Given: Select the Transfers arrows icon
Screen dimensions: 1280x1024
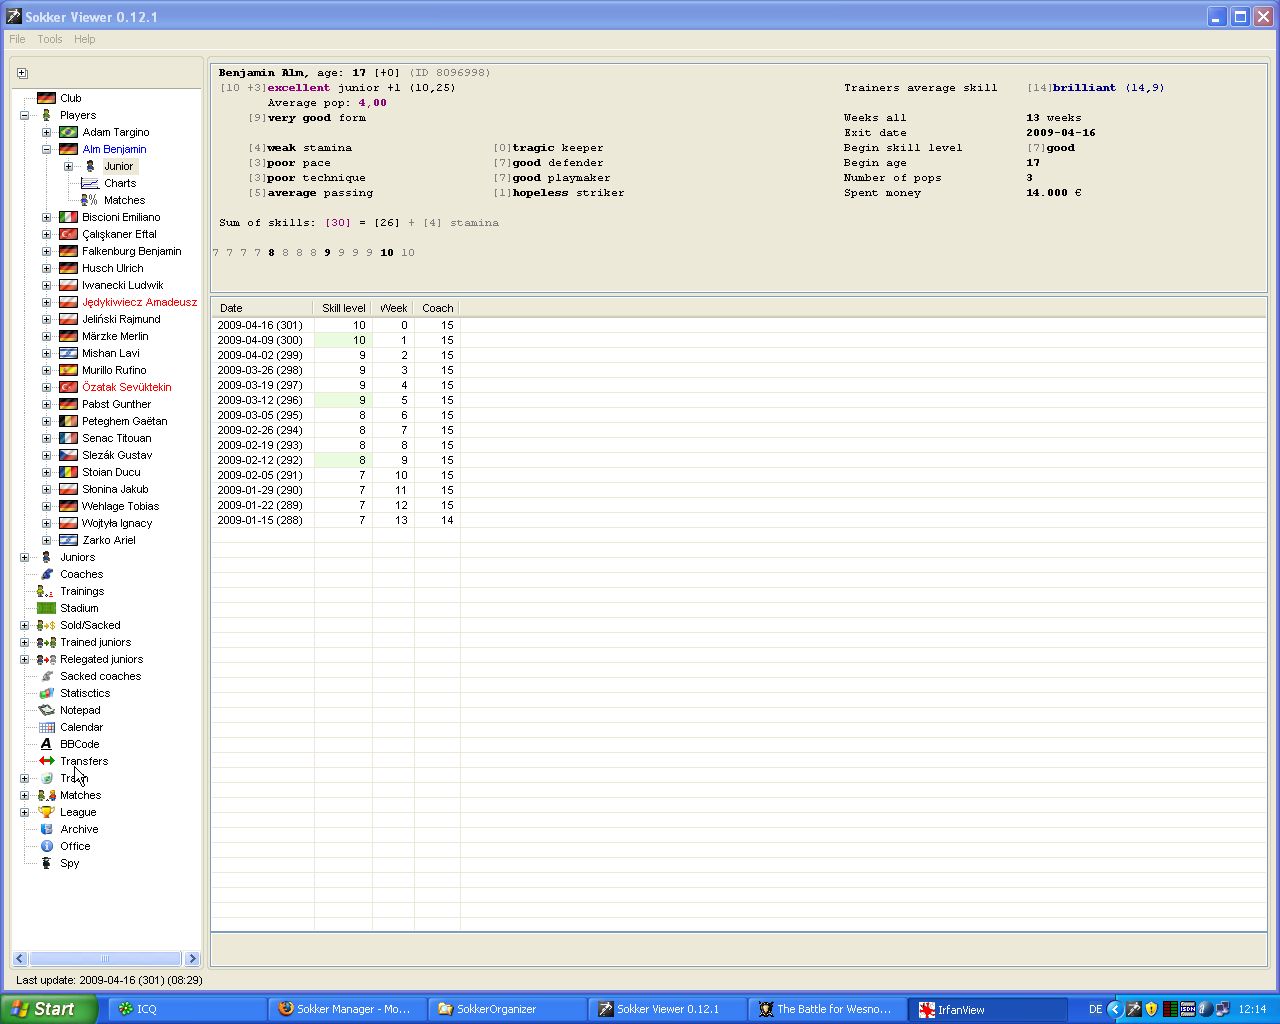Looking at the screenshot, I should point(46,761).
